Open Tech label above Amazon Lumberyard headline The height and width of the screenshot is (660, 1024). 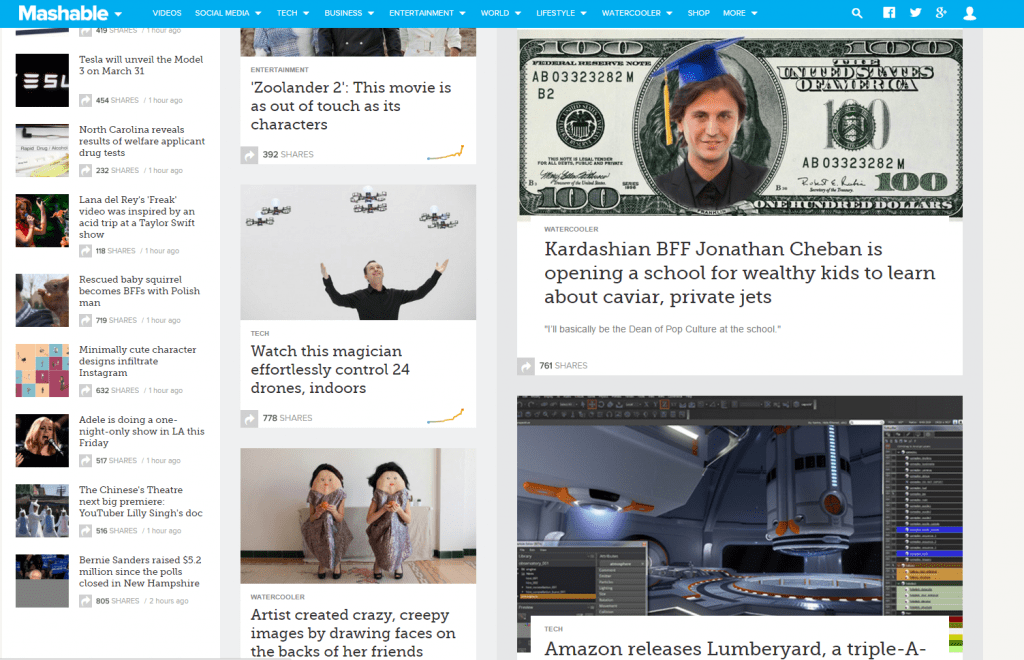(x=554, y=629)
